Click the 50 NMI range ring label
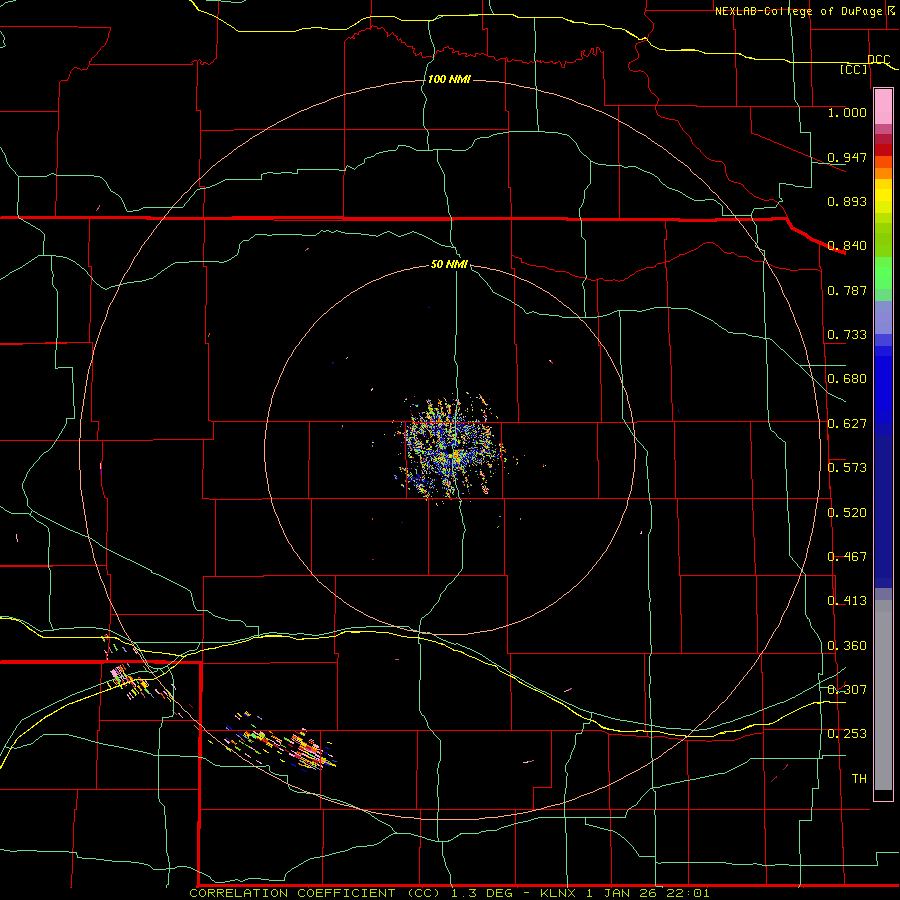The image size is (900, 900). (449, 264)
